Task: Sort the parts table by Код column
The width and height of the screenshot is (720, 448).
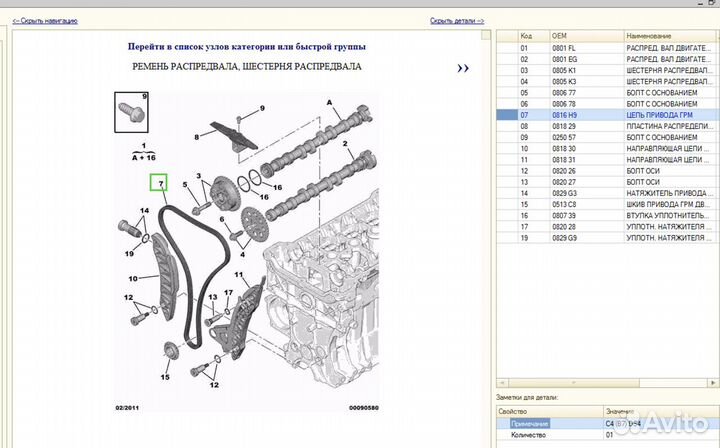Action: 532,35
